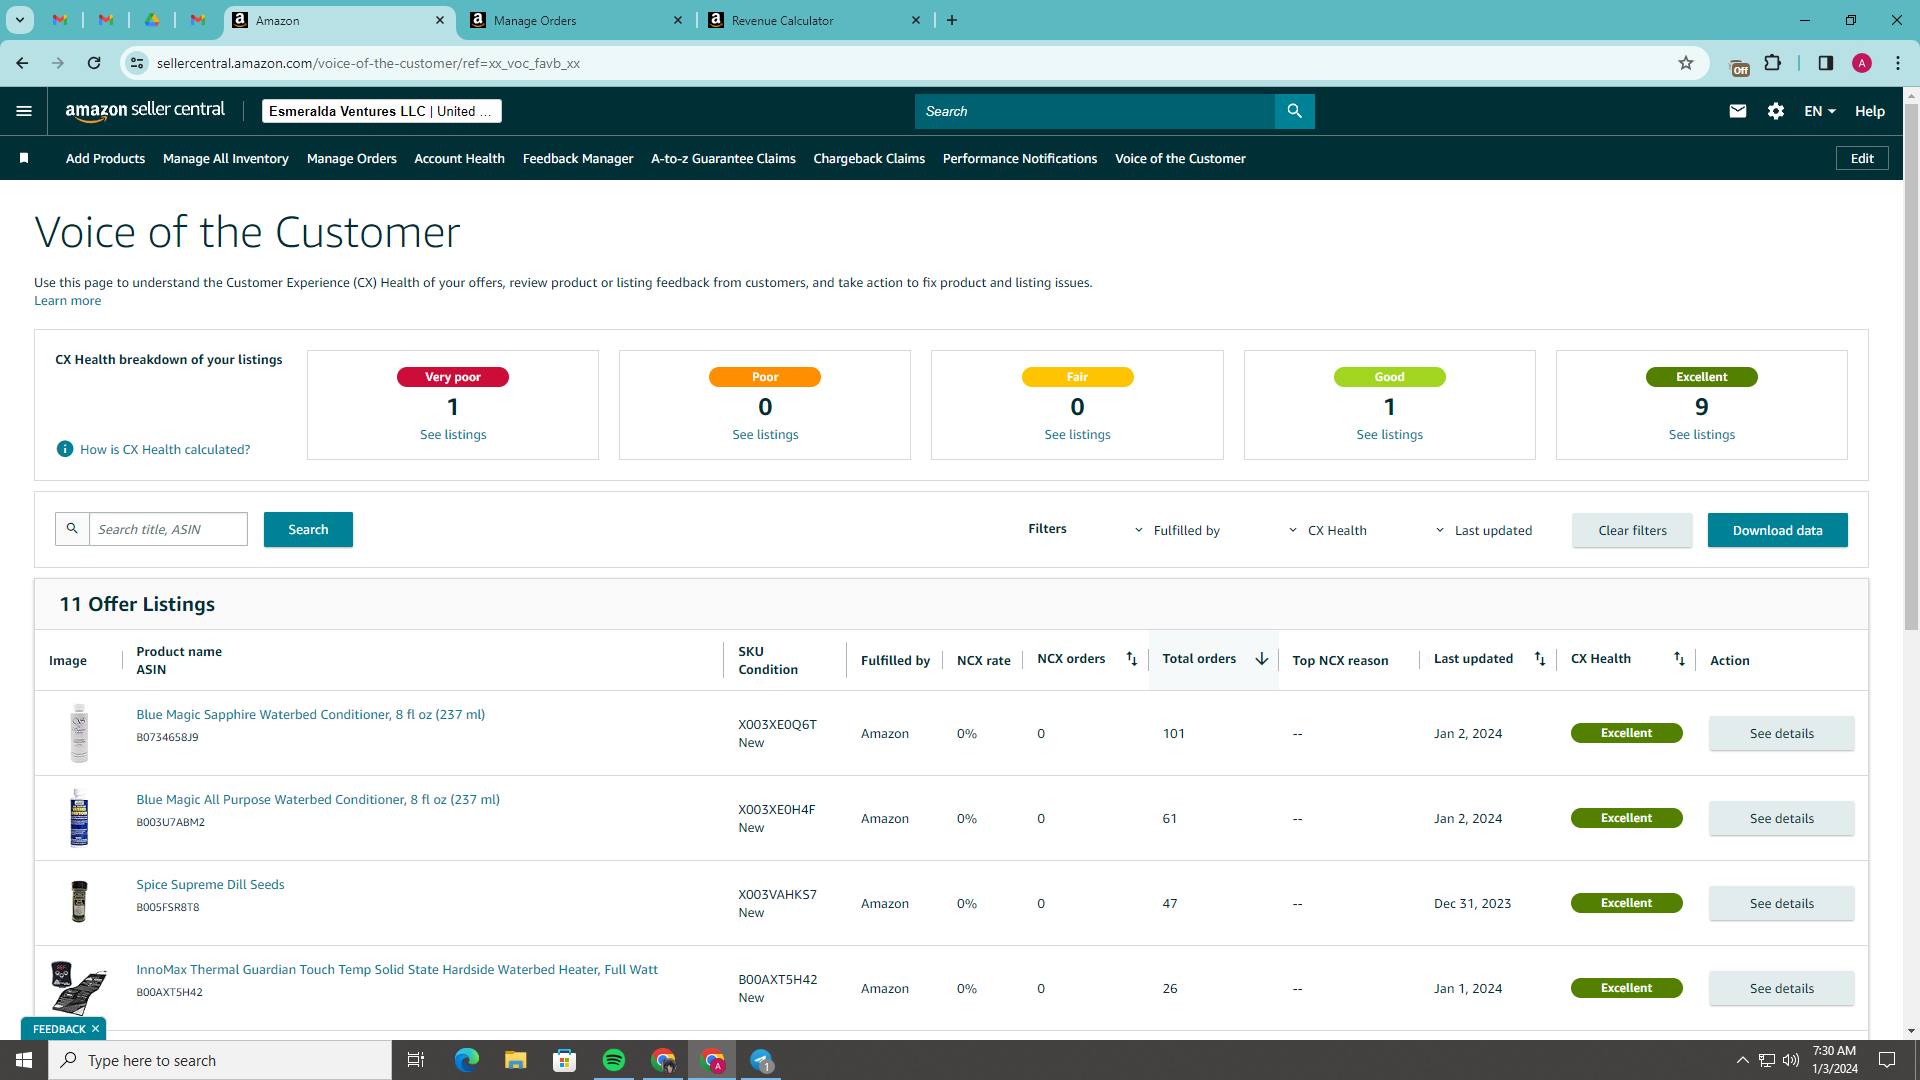Open the Learn more link
Image resolution: width=1920 pixels, height=1080 pixels.
pos(67,300)
